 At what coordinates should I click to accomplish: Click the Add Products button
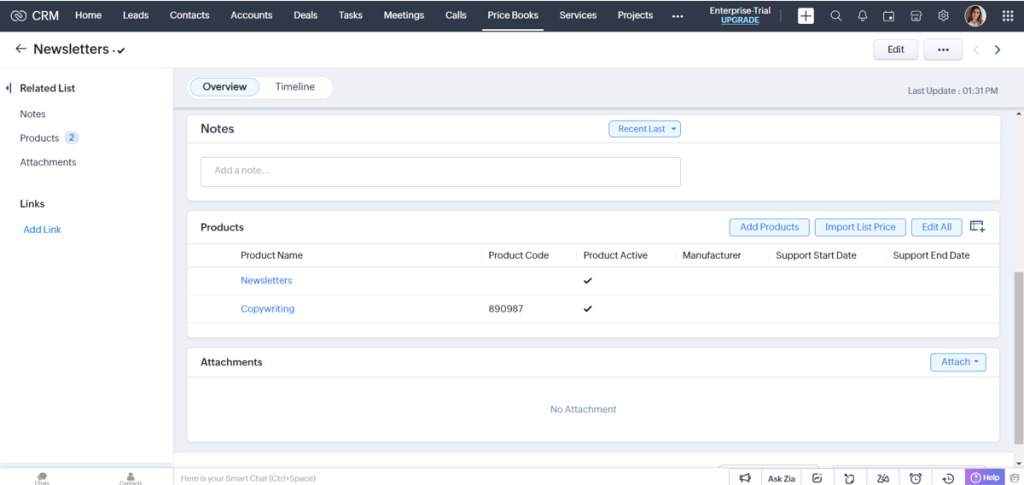pos(769,227)
